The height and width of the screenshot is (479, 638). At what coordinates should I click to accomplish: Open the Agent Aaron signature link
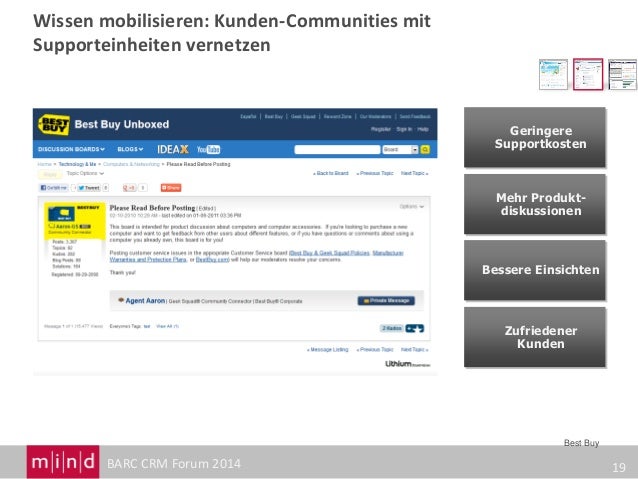coord(145,301)
